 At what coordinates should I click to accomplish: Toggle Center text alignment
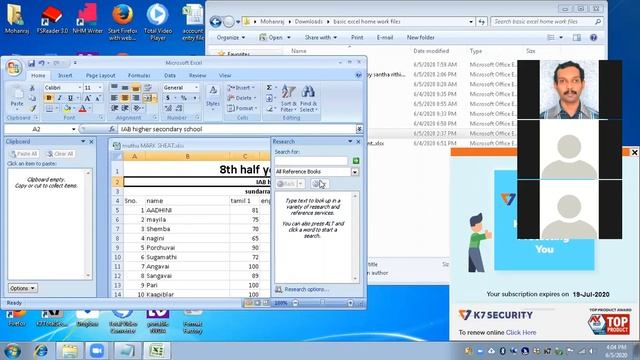click(x=125, y=98)
